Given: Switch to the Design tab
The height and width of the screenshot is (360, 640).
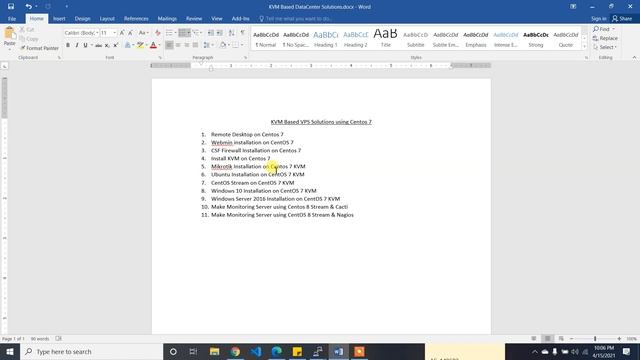Looking at the screenshot, I should tap(82, 19).
